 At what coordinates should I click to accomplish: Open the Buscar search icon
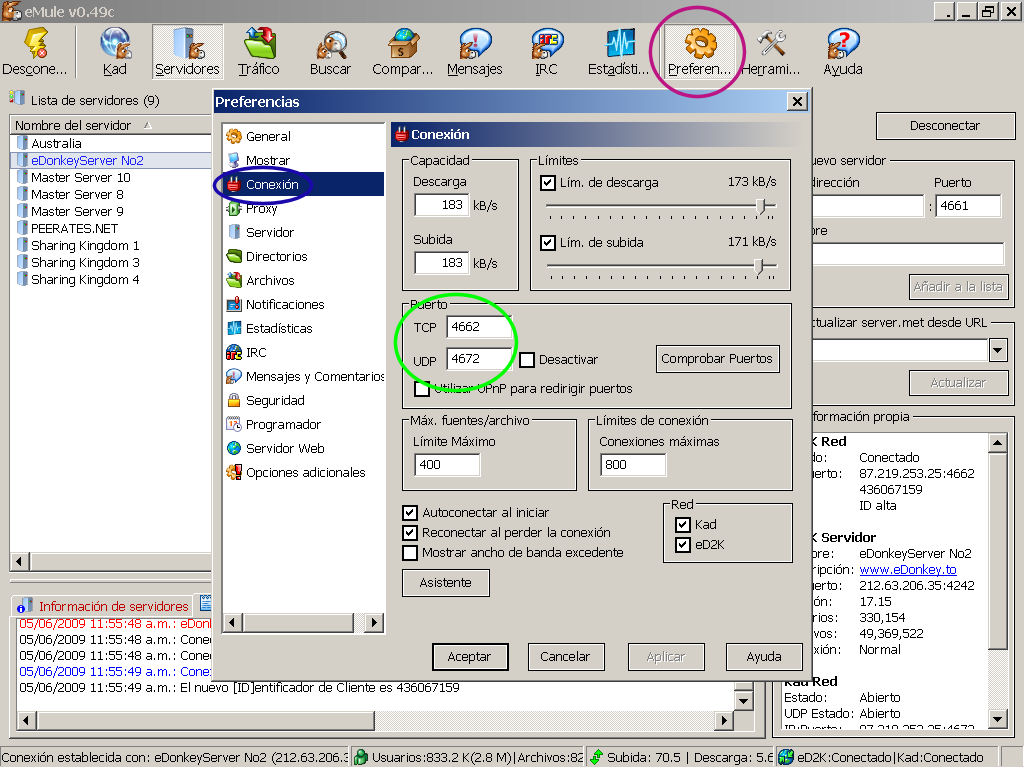(x=330, y=51)
